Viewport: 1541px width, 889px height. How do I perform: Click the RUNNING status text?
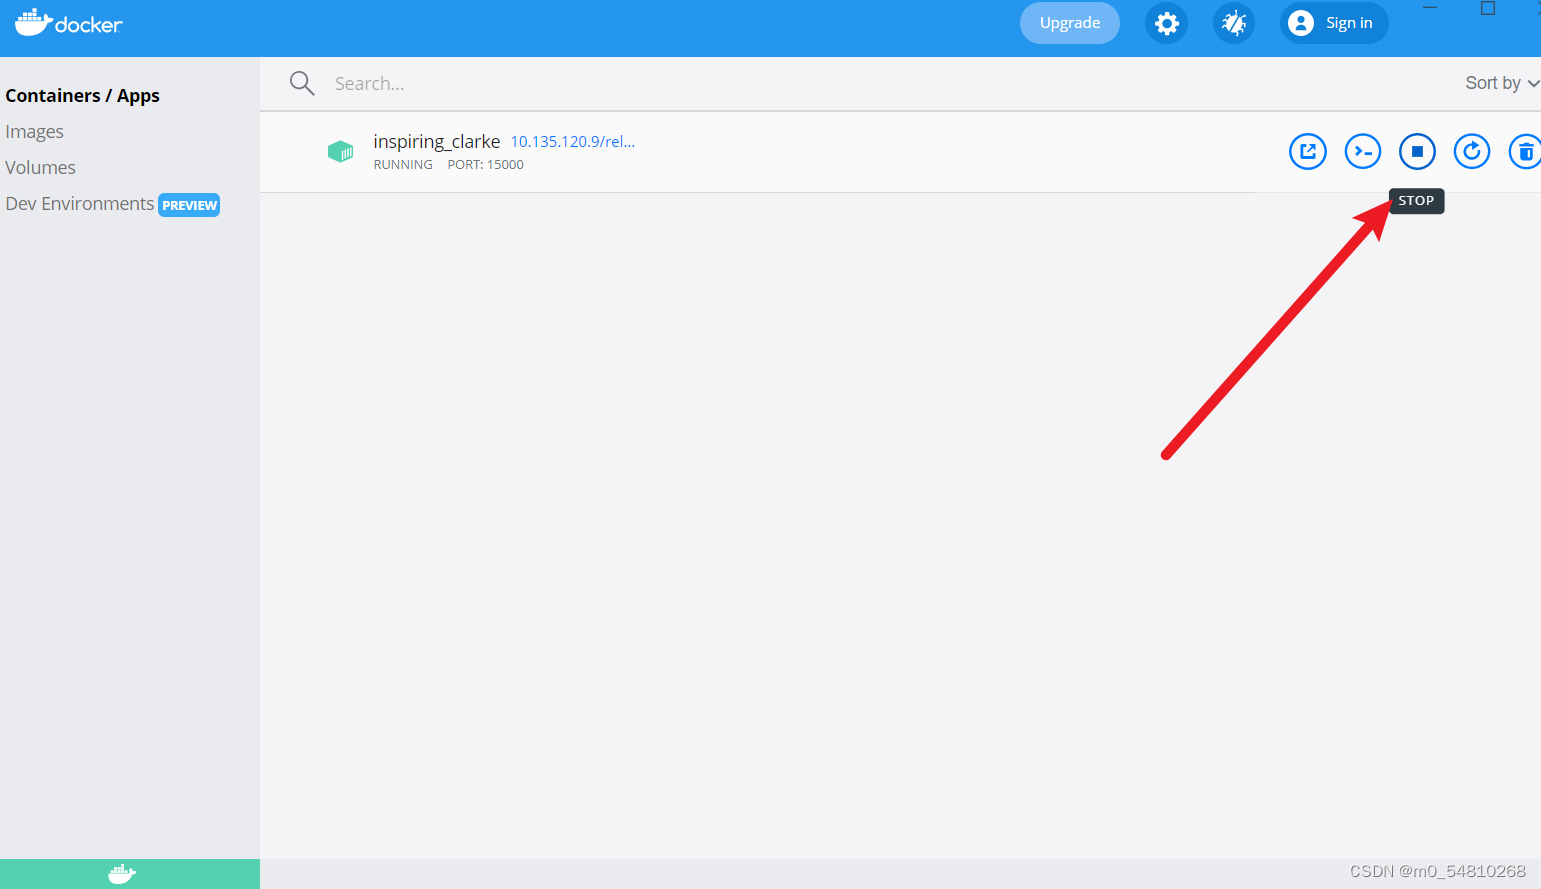coord(403,165)
